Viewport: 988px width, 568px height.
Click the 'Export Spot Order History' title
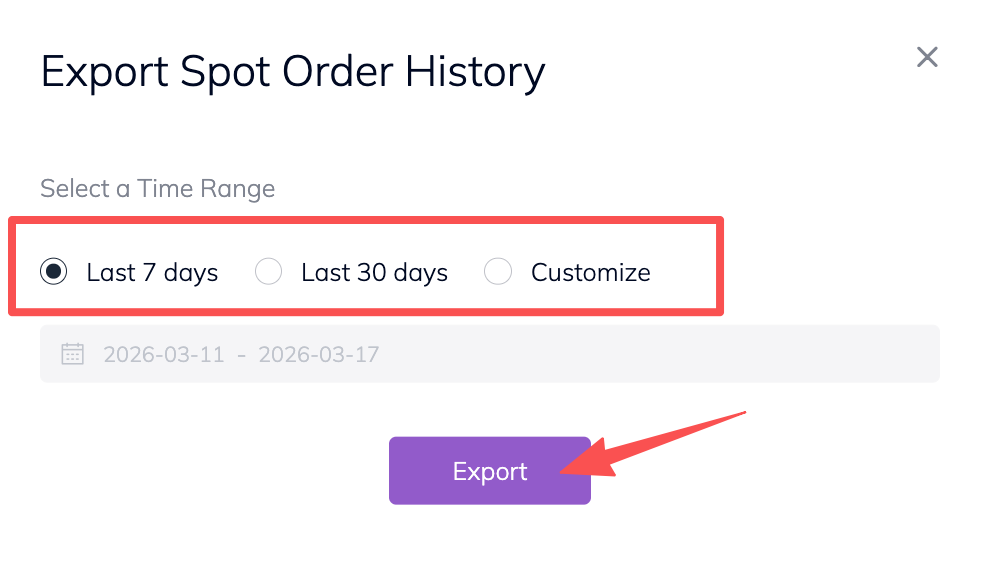click(x=293, y=72)
